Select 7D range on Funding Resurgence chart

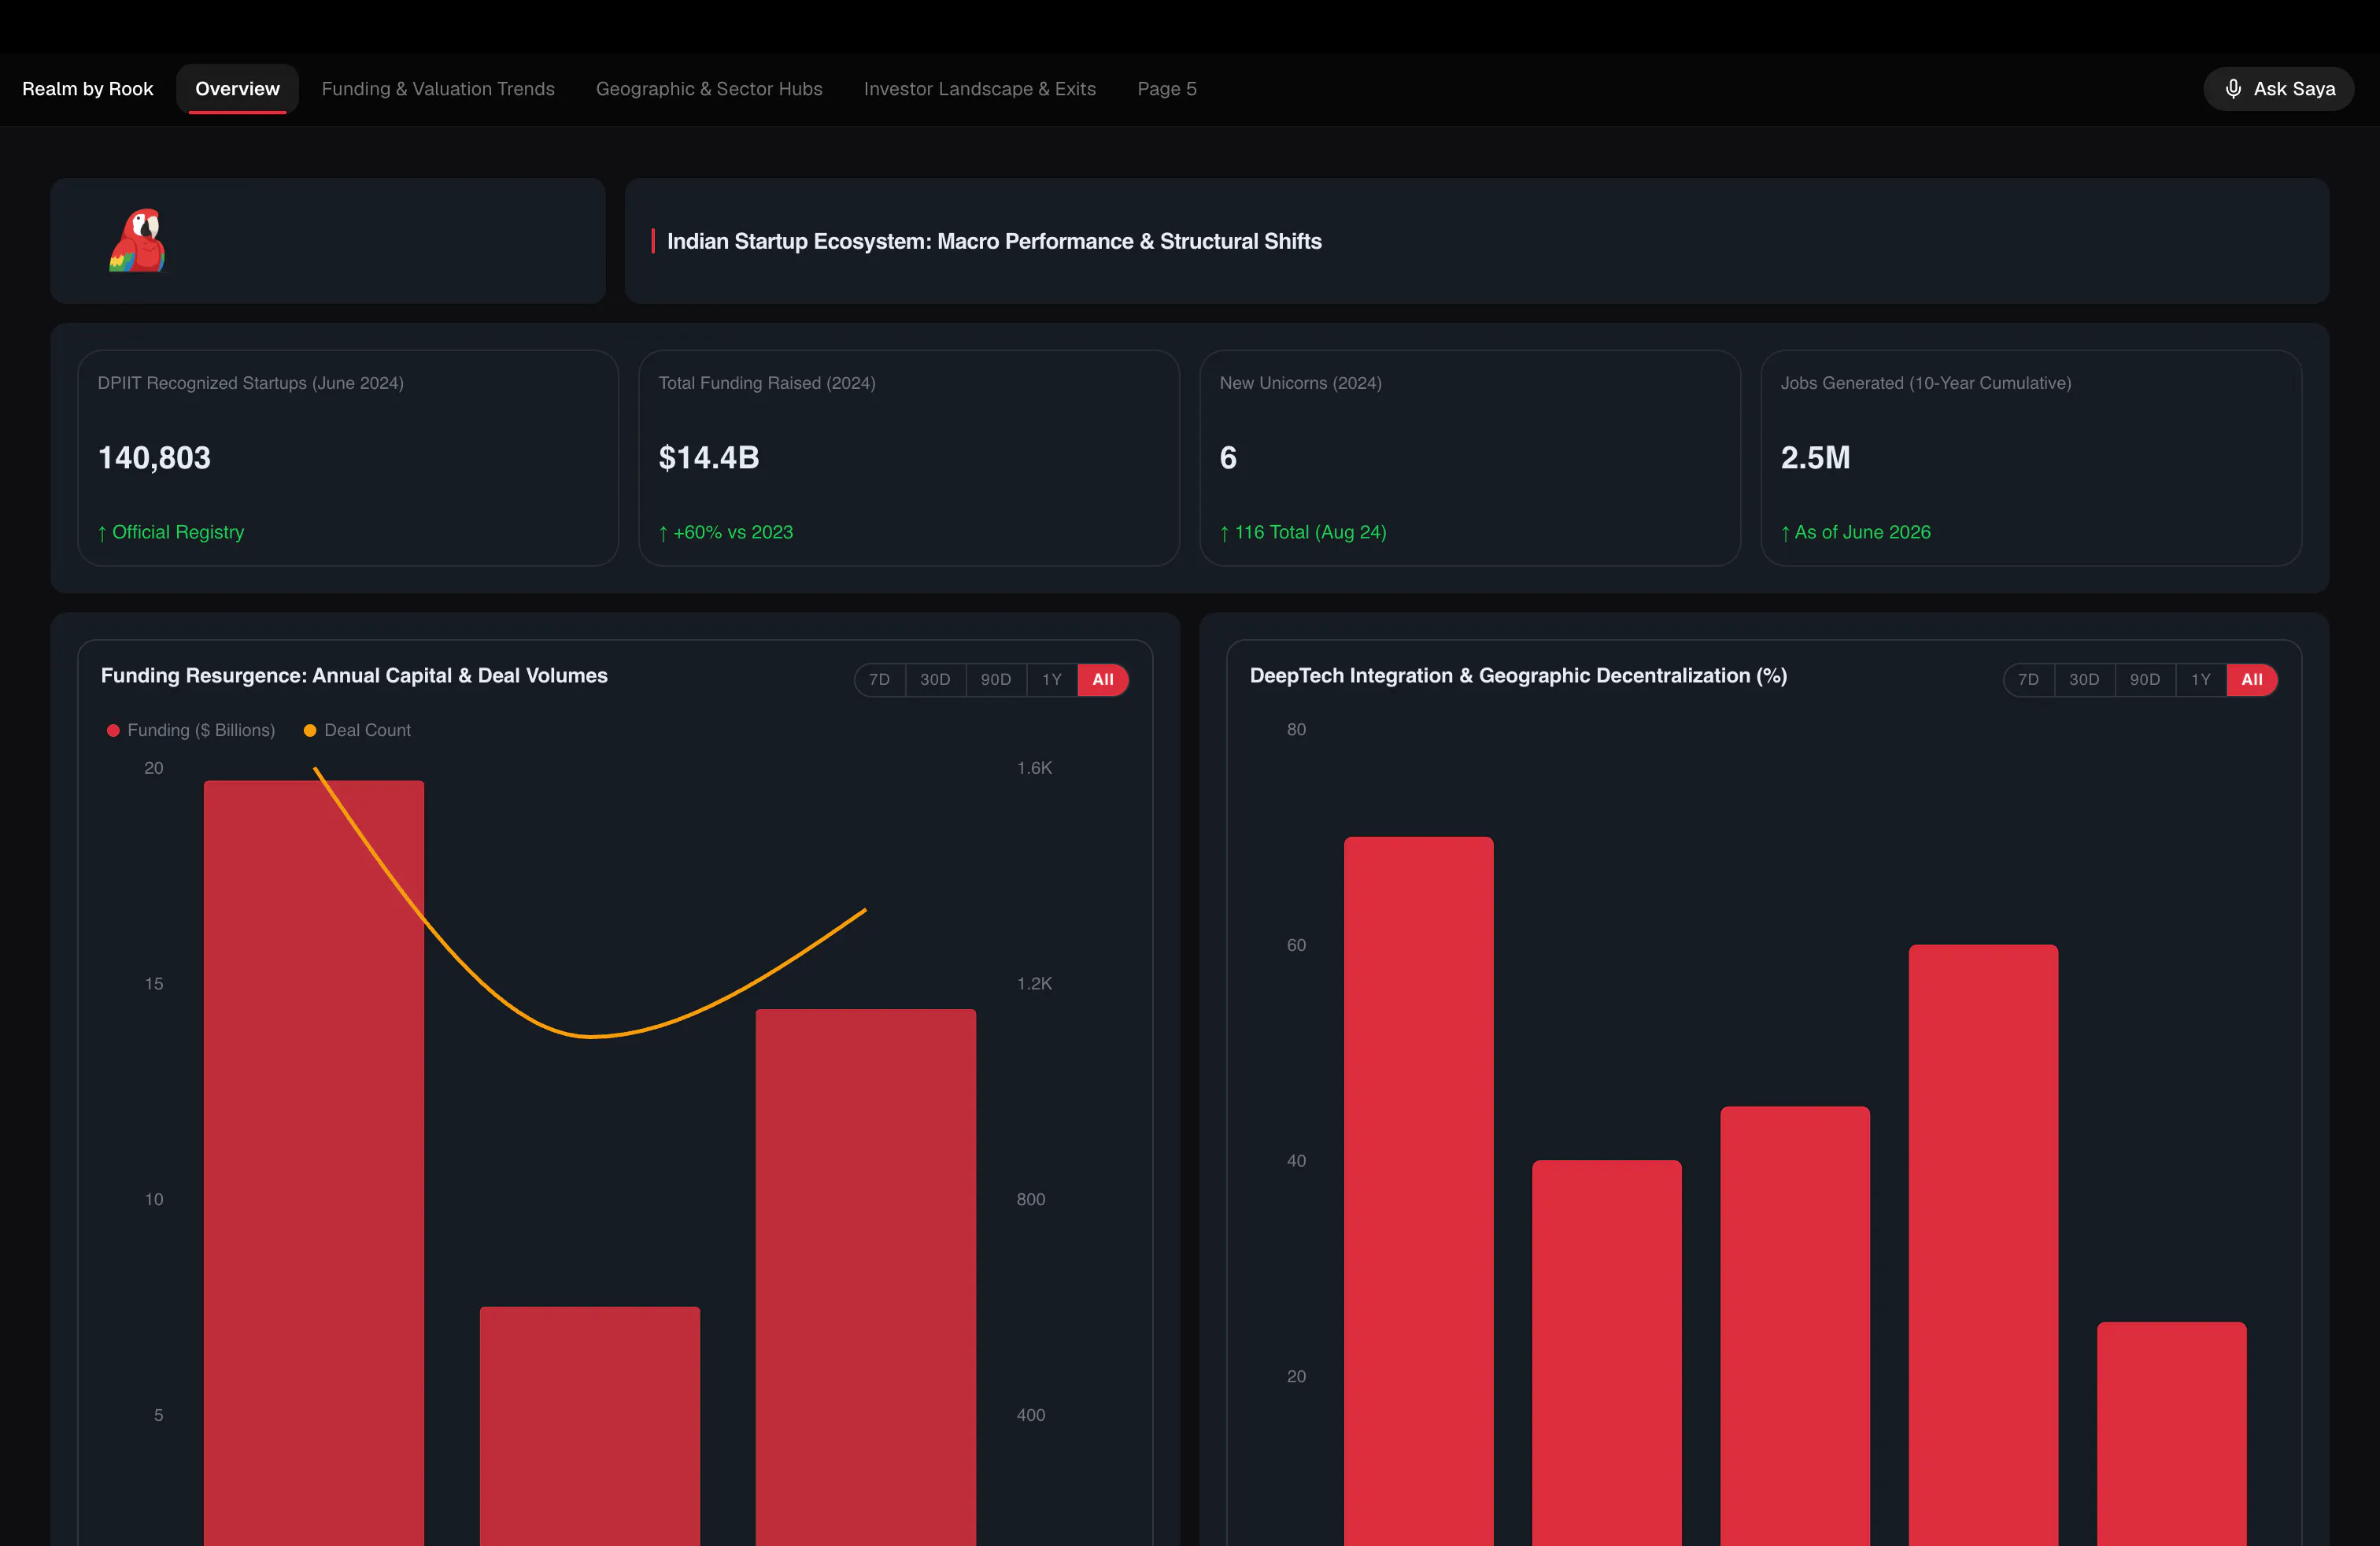pos(880,680)
